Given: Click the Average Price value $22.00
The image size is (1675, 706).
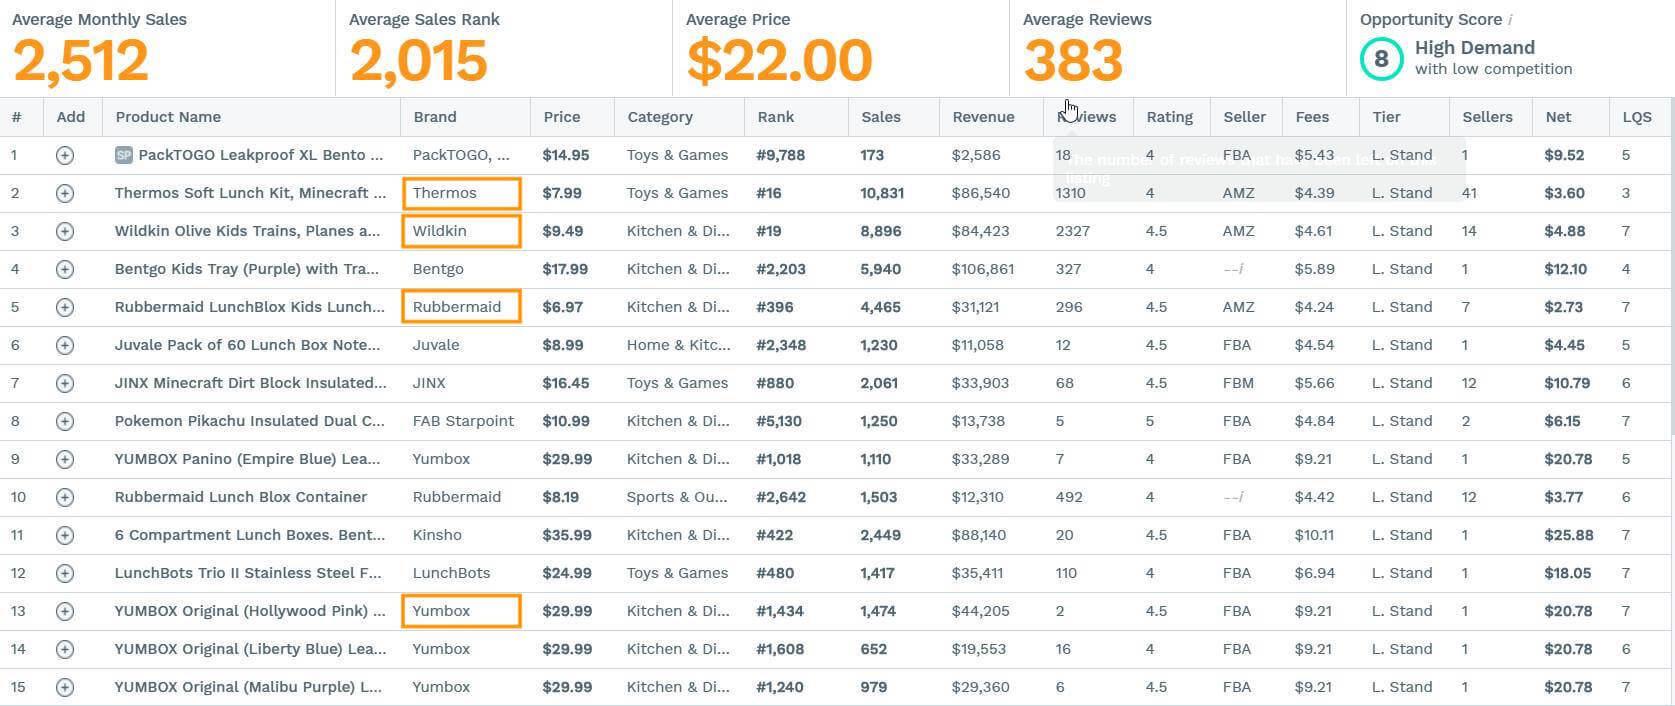Looking at the screenshot, I should [779, 61].
